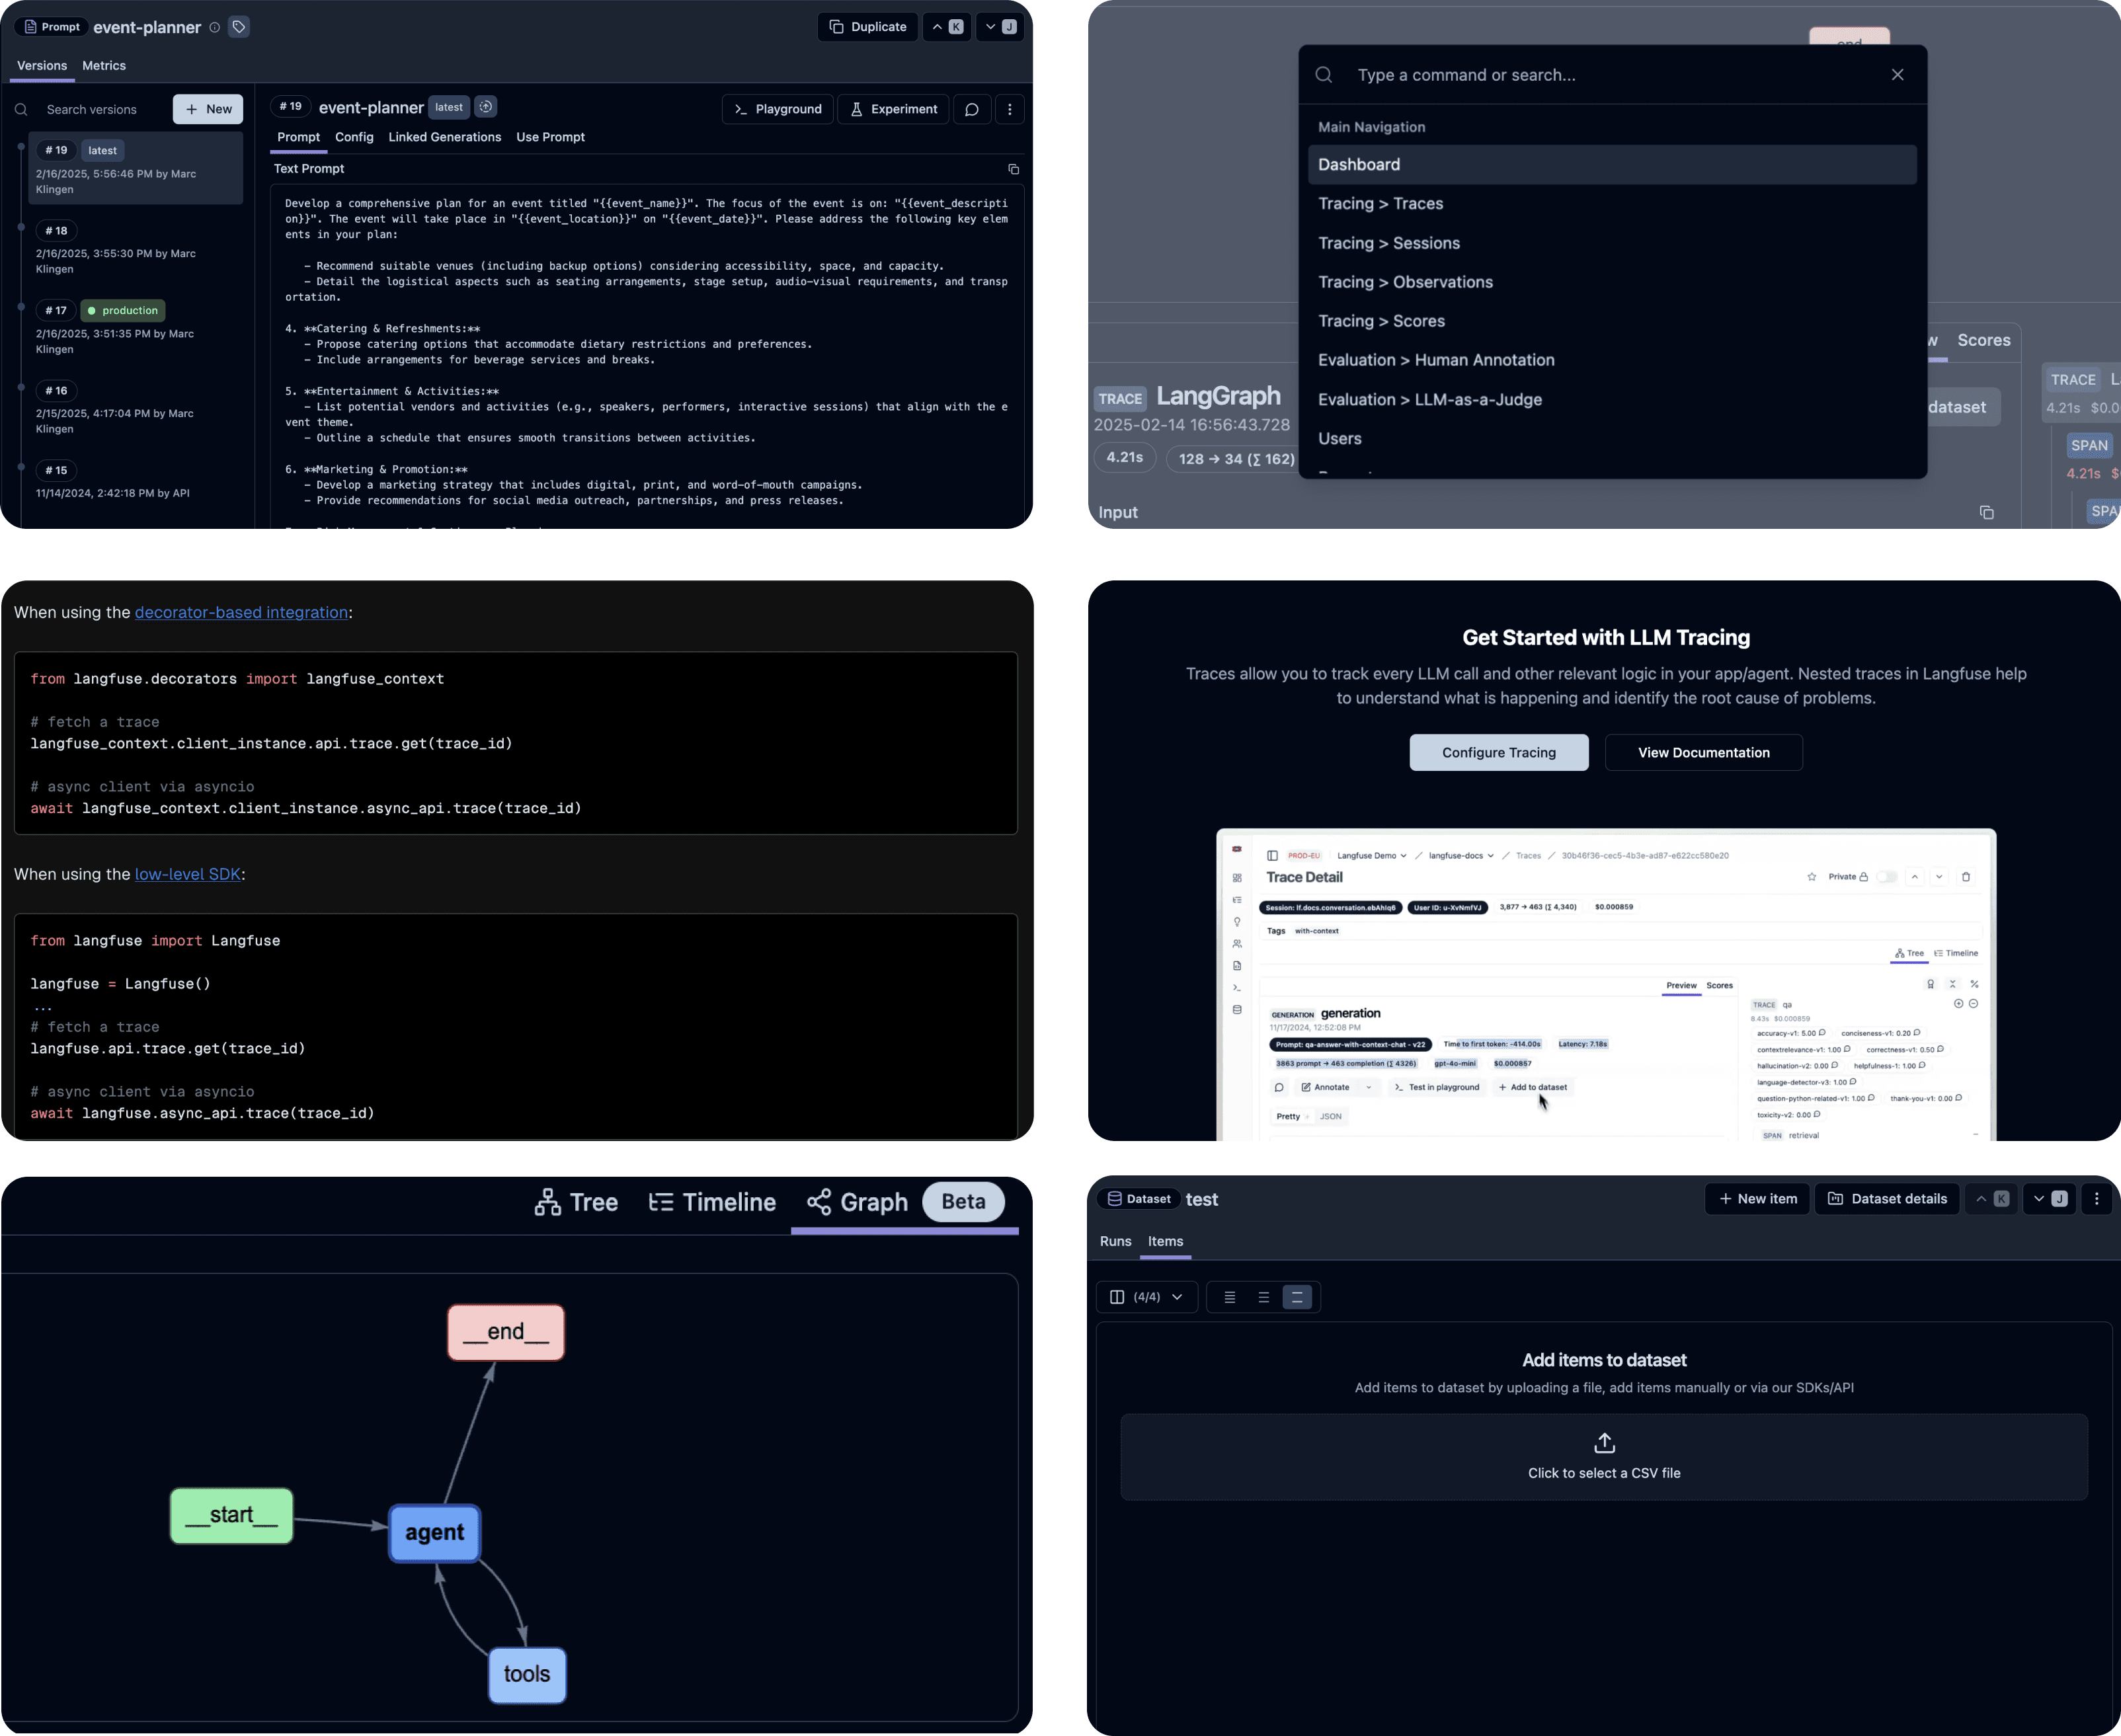This screenshot has width=2121, height=1736.
Task: Open the decorator-based integration link
Action: (241, 612)
